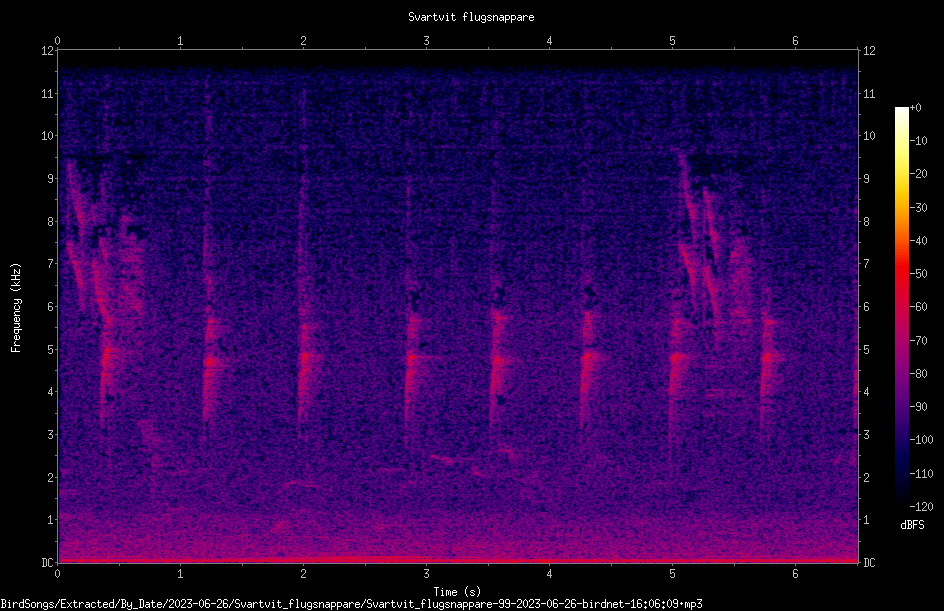This screenshot has height=611, width=944.
Task: Click '1' on the left frequency axis
Action: coord(51,520)
